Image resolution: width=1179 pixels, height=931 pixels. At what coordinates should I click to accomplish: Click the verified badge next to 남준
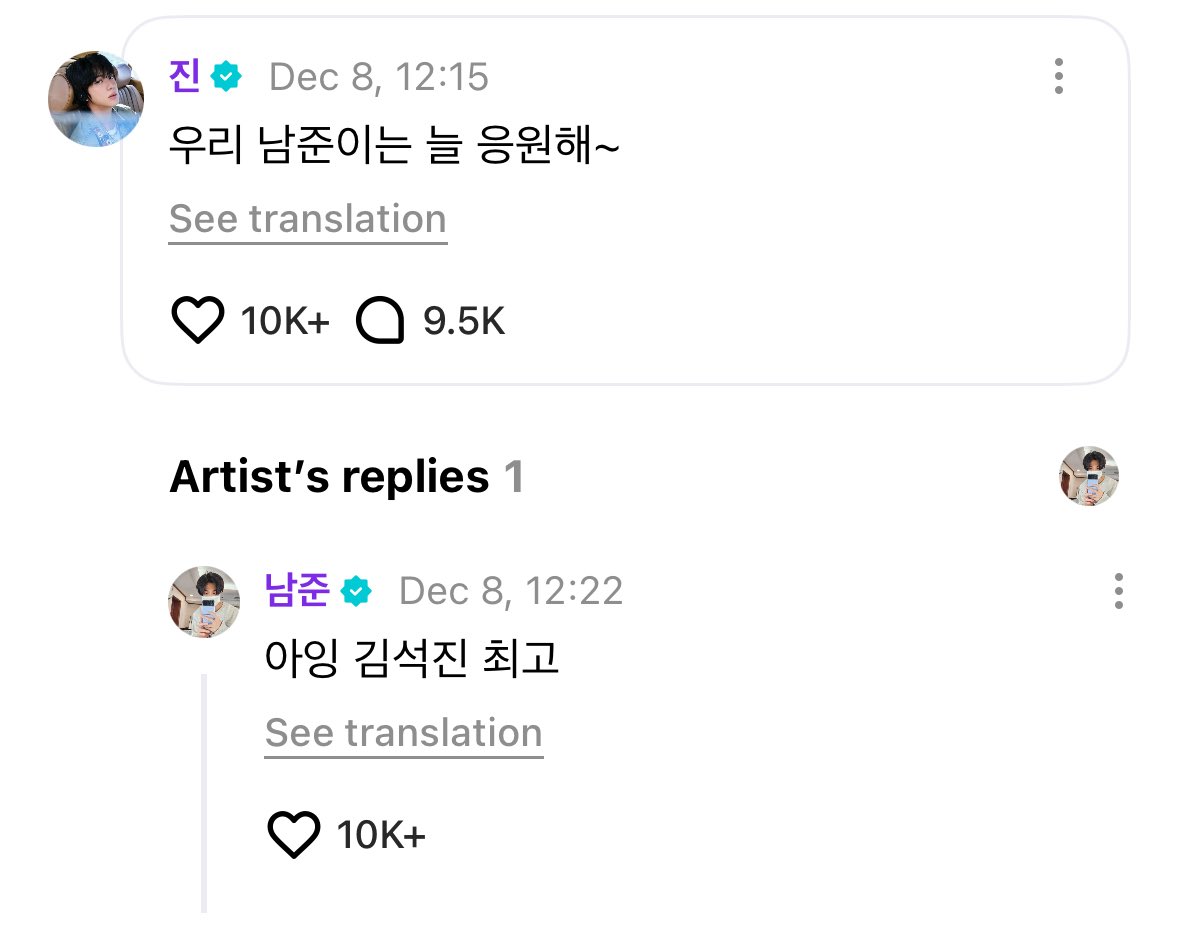[x=356, y=591]
